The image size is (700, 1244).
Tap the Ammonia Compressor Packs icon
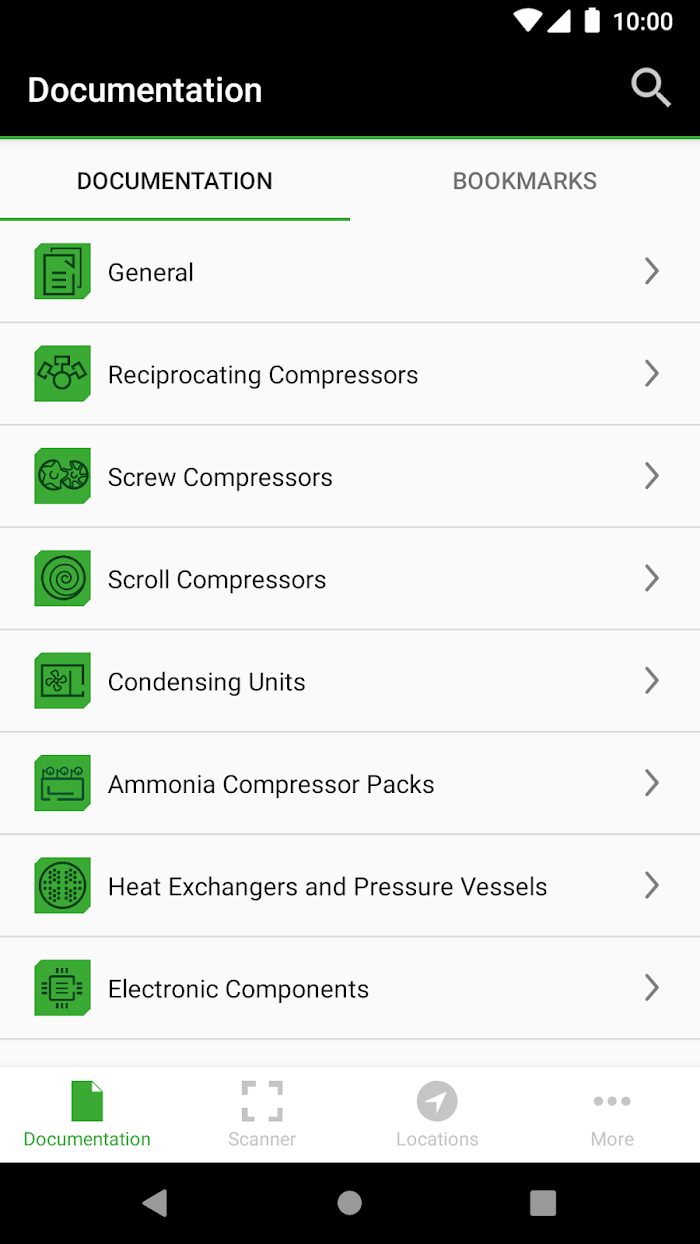(x=62, y=783)
